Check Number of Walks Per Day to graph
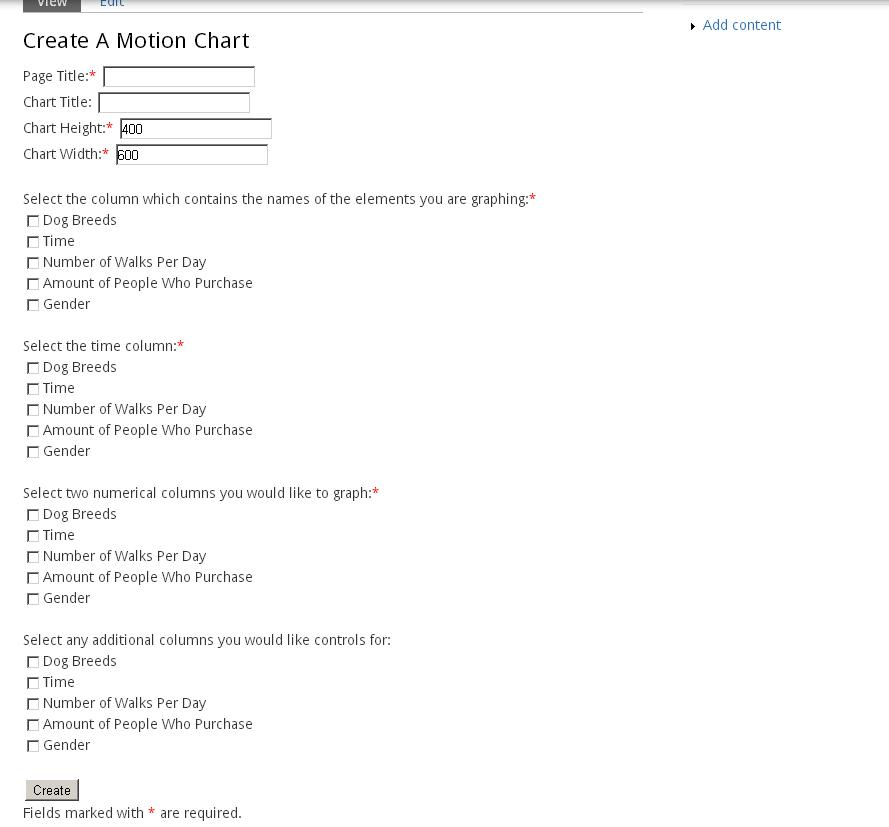Image resolution: width=889 pixels, height=827 pixels. pos(33,556)
